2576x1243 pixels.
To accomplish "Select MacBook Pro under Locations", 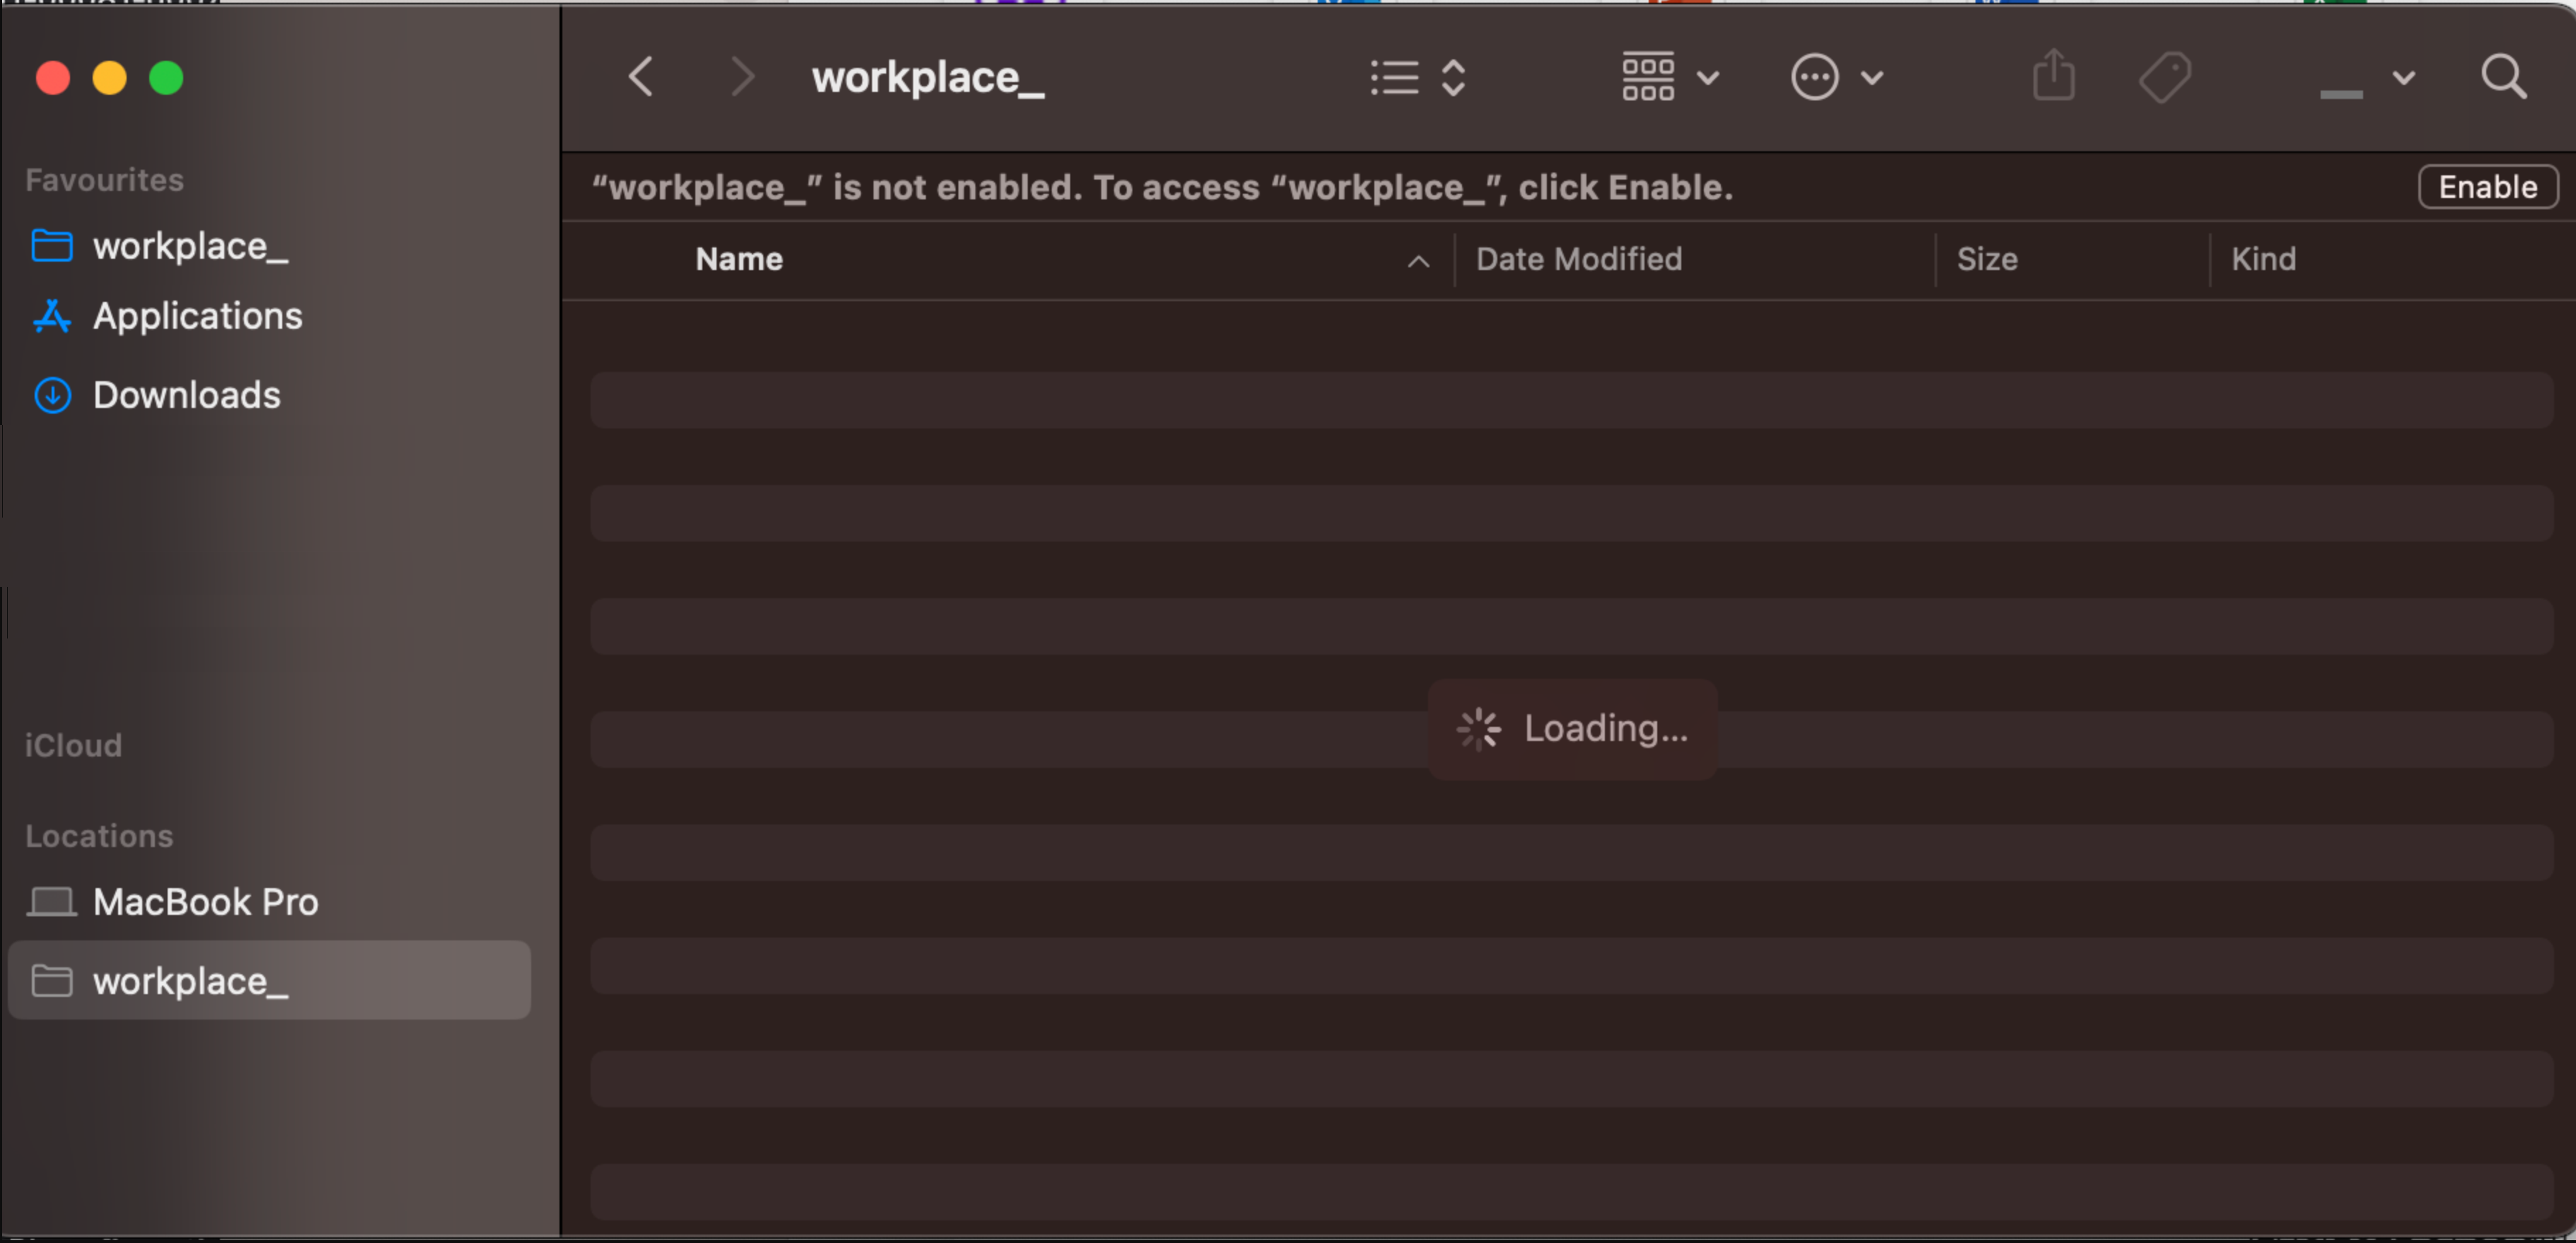I will [205, 902].
